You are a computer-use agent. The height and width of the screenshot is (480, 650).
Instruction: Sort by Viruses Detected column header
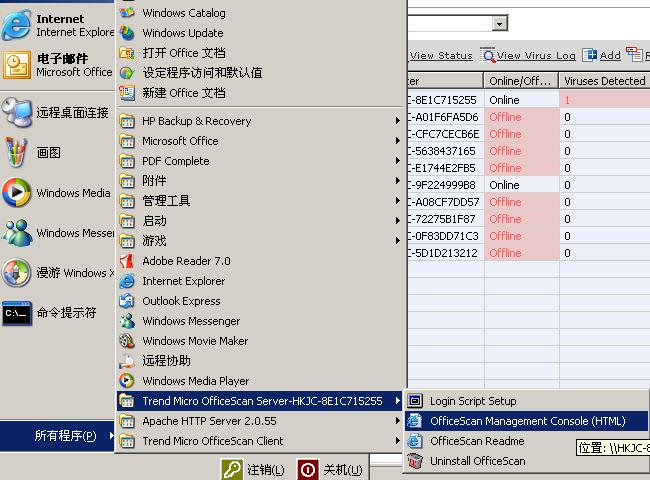pyautogui.click(x=605, y=81)
